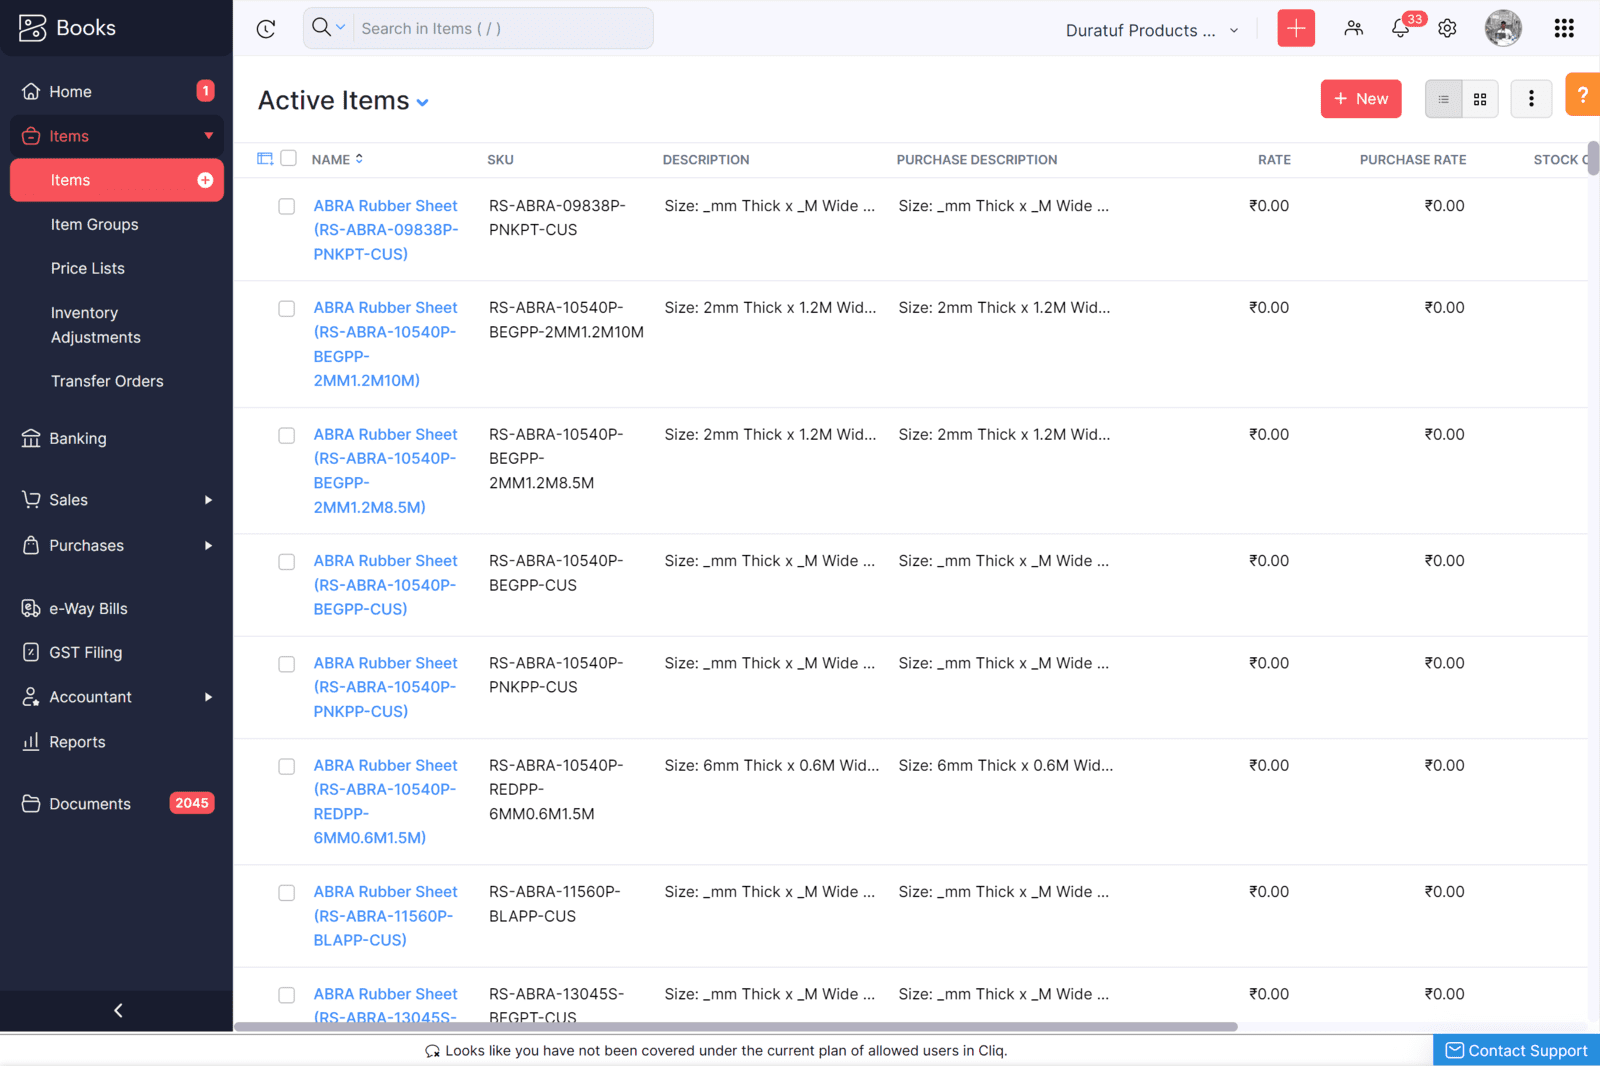Screen dimensions: 1600x1066
Task: Click the Cliq notice headset icon
Action: [432, 1051]
